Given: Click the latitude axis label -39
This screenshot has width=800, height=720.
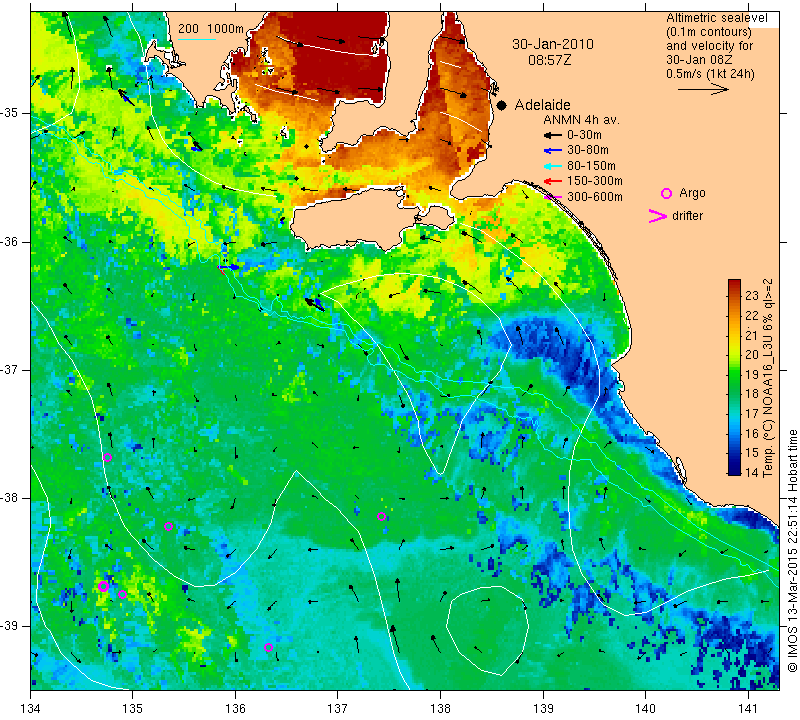Looking at the screenshot, I should tap(10, 626).
